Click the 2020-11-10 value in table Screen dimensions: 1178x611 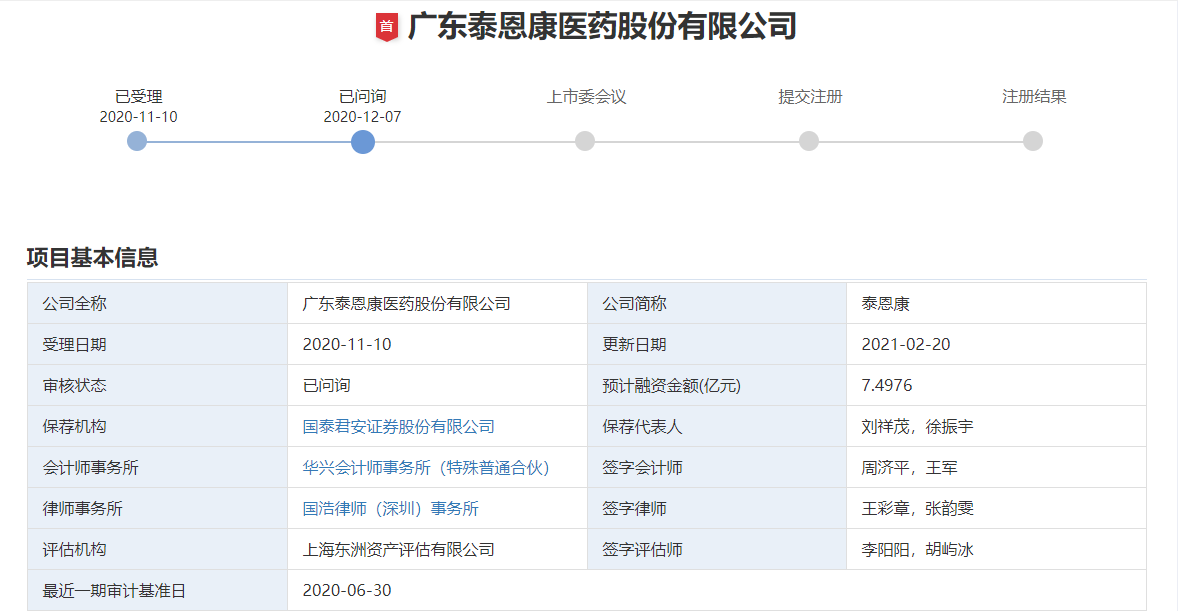pyautogui.click(x=346, y=344)
